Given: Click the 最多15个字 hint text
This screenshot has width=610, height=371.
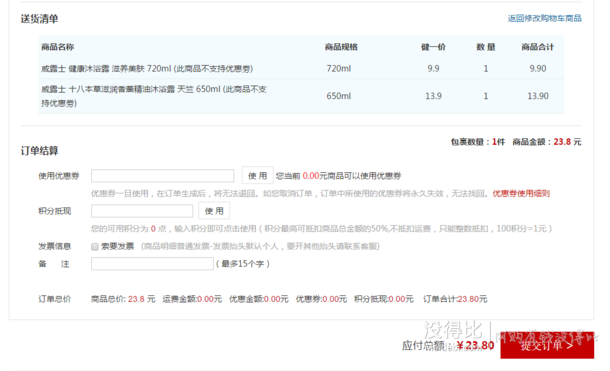Looking at the screenshot, I should [243, 264].
